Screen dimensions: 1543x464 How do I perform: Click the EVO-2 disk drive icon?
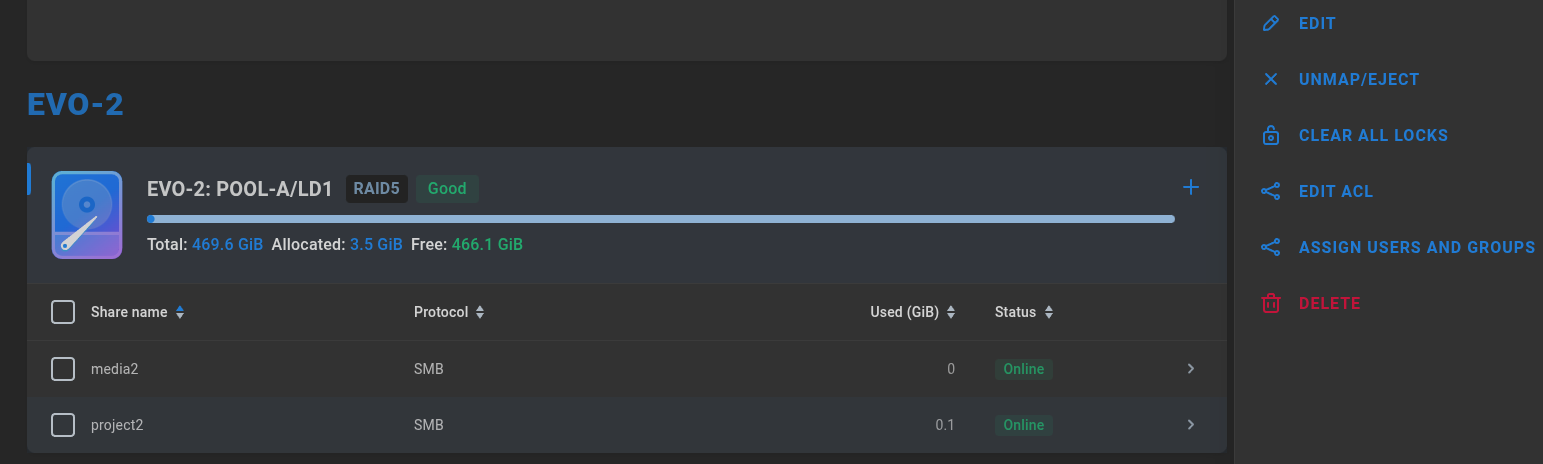point(87,215)
